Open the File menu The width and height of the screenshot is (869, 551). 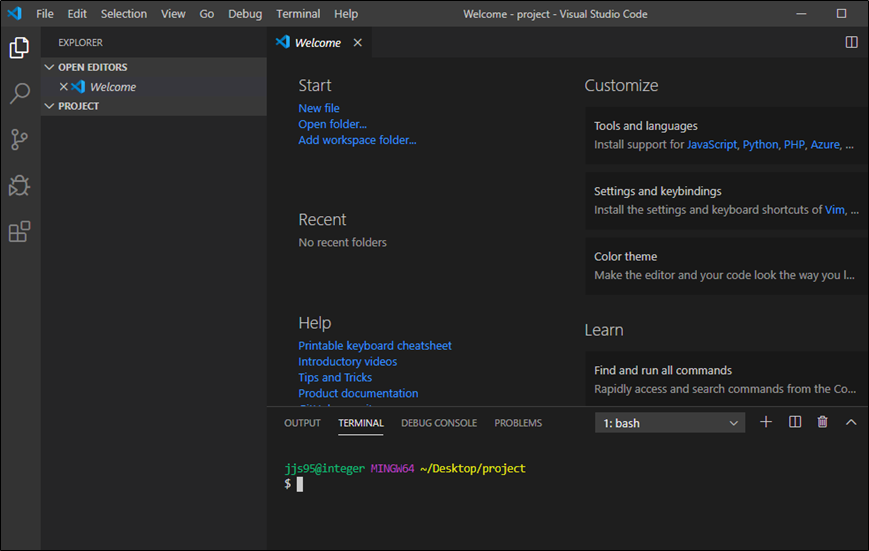click(45, 14)
